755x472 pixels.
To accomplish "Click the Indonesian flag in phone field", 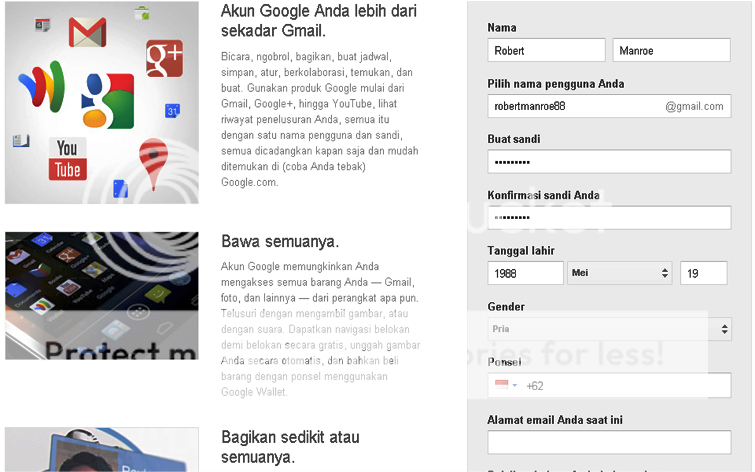I will (x=502, y=385).
